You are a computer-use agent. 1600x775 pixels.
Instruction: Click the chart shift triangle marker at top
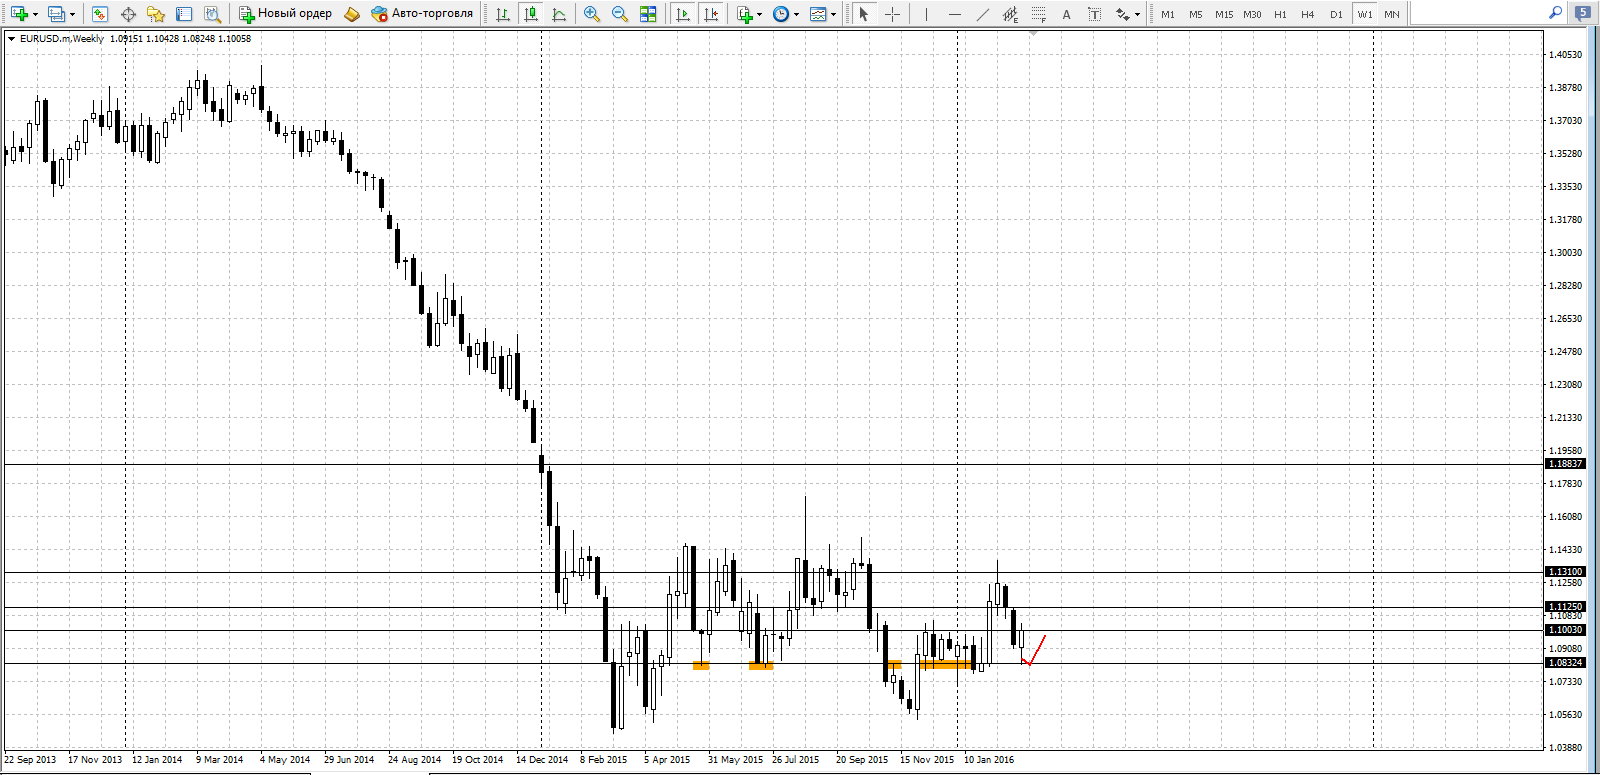coord(1034,33)
